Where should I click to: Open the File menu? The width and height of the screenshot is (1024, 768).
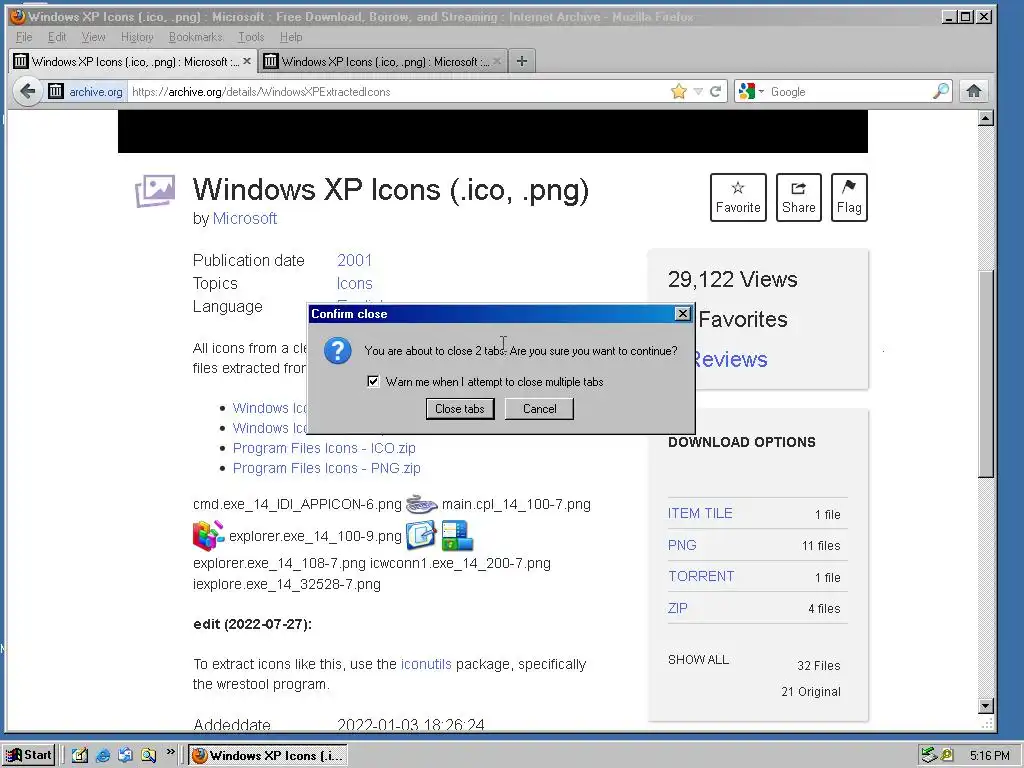point(24,37)
